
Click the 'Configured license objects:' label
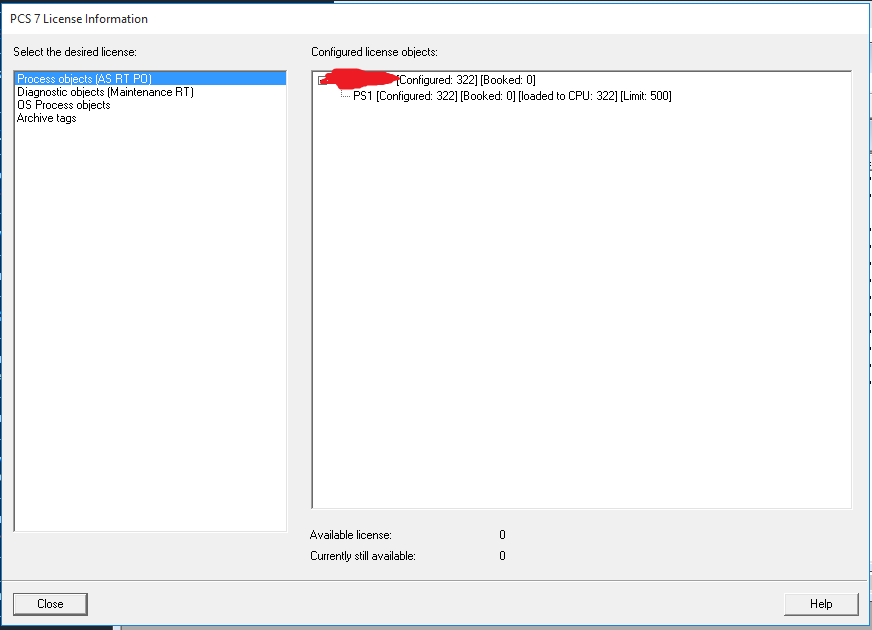[x=374, y=52]
